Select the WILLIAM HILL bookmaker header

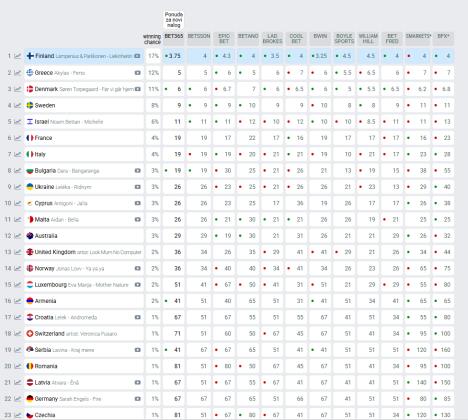pyautogui.click(x=368, y=39)
